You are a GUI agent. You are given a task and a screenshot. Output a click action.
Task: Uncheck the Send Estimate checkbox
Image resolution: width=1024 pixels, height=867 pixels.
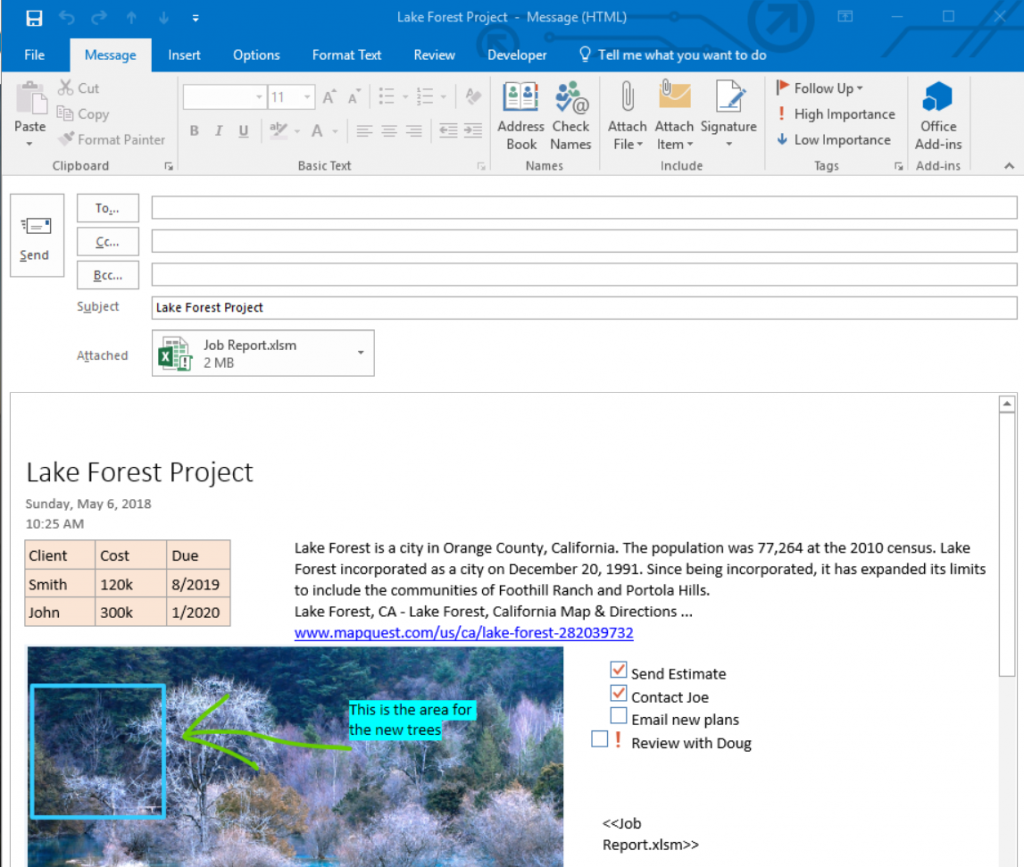pos(618,671)
